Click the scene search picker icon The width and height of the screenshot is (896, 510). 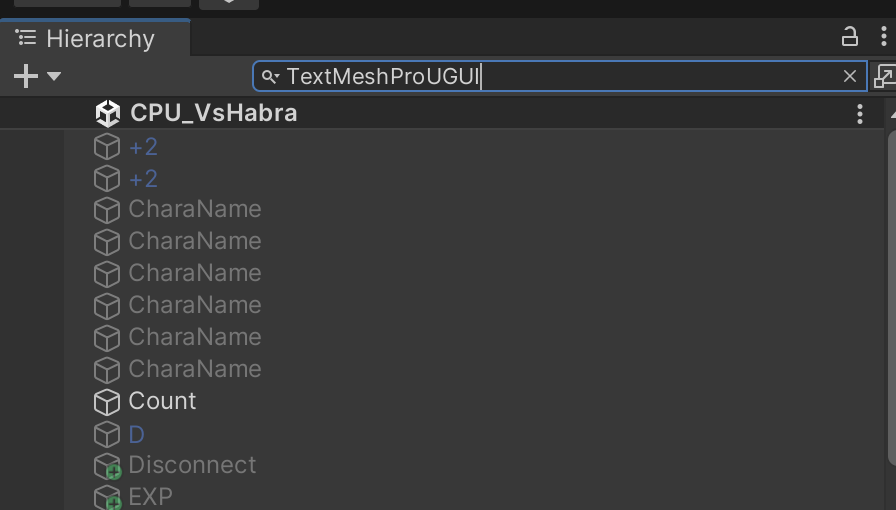[x=885, y=76]
